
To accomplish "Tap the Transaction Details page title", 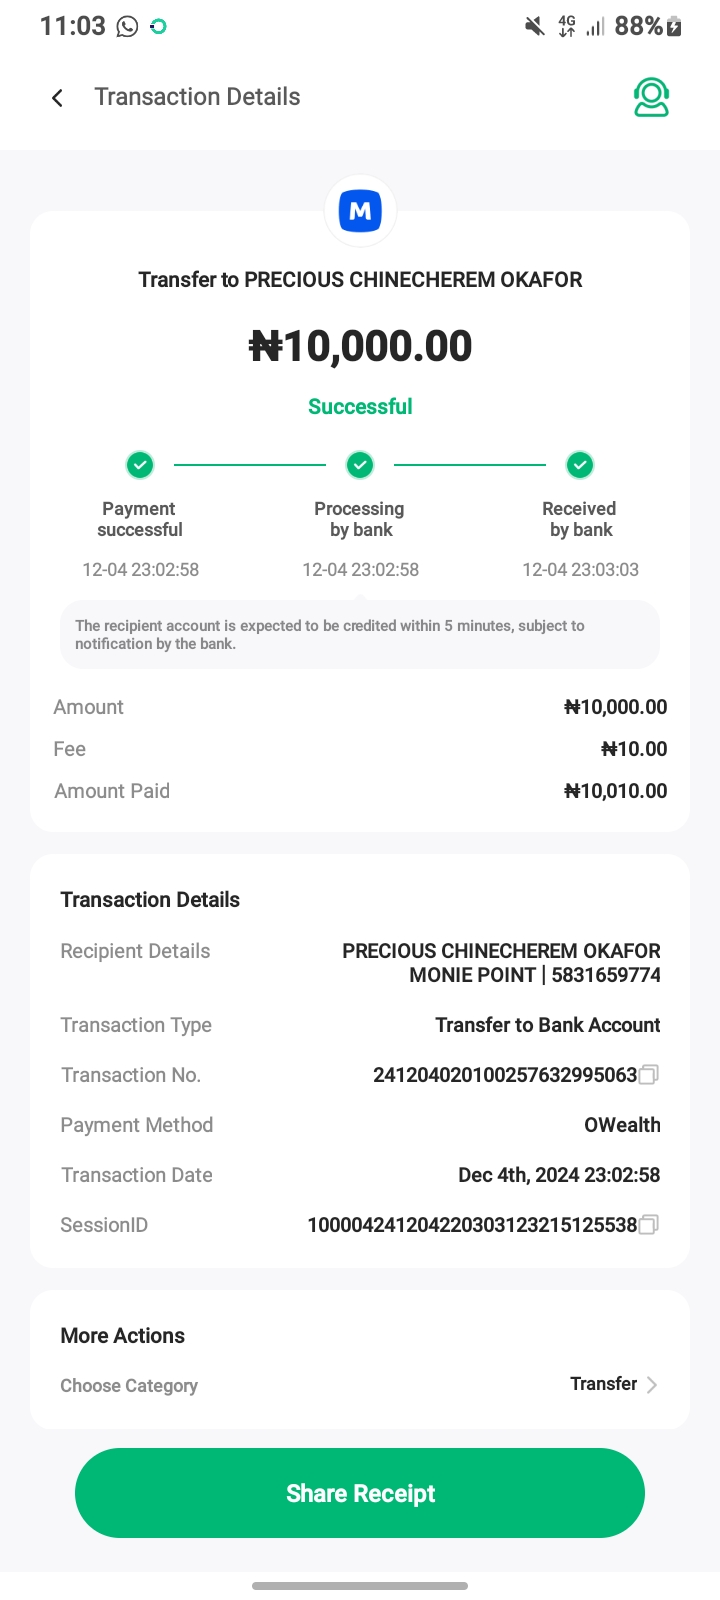I will coord(197,97).
